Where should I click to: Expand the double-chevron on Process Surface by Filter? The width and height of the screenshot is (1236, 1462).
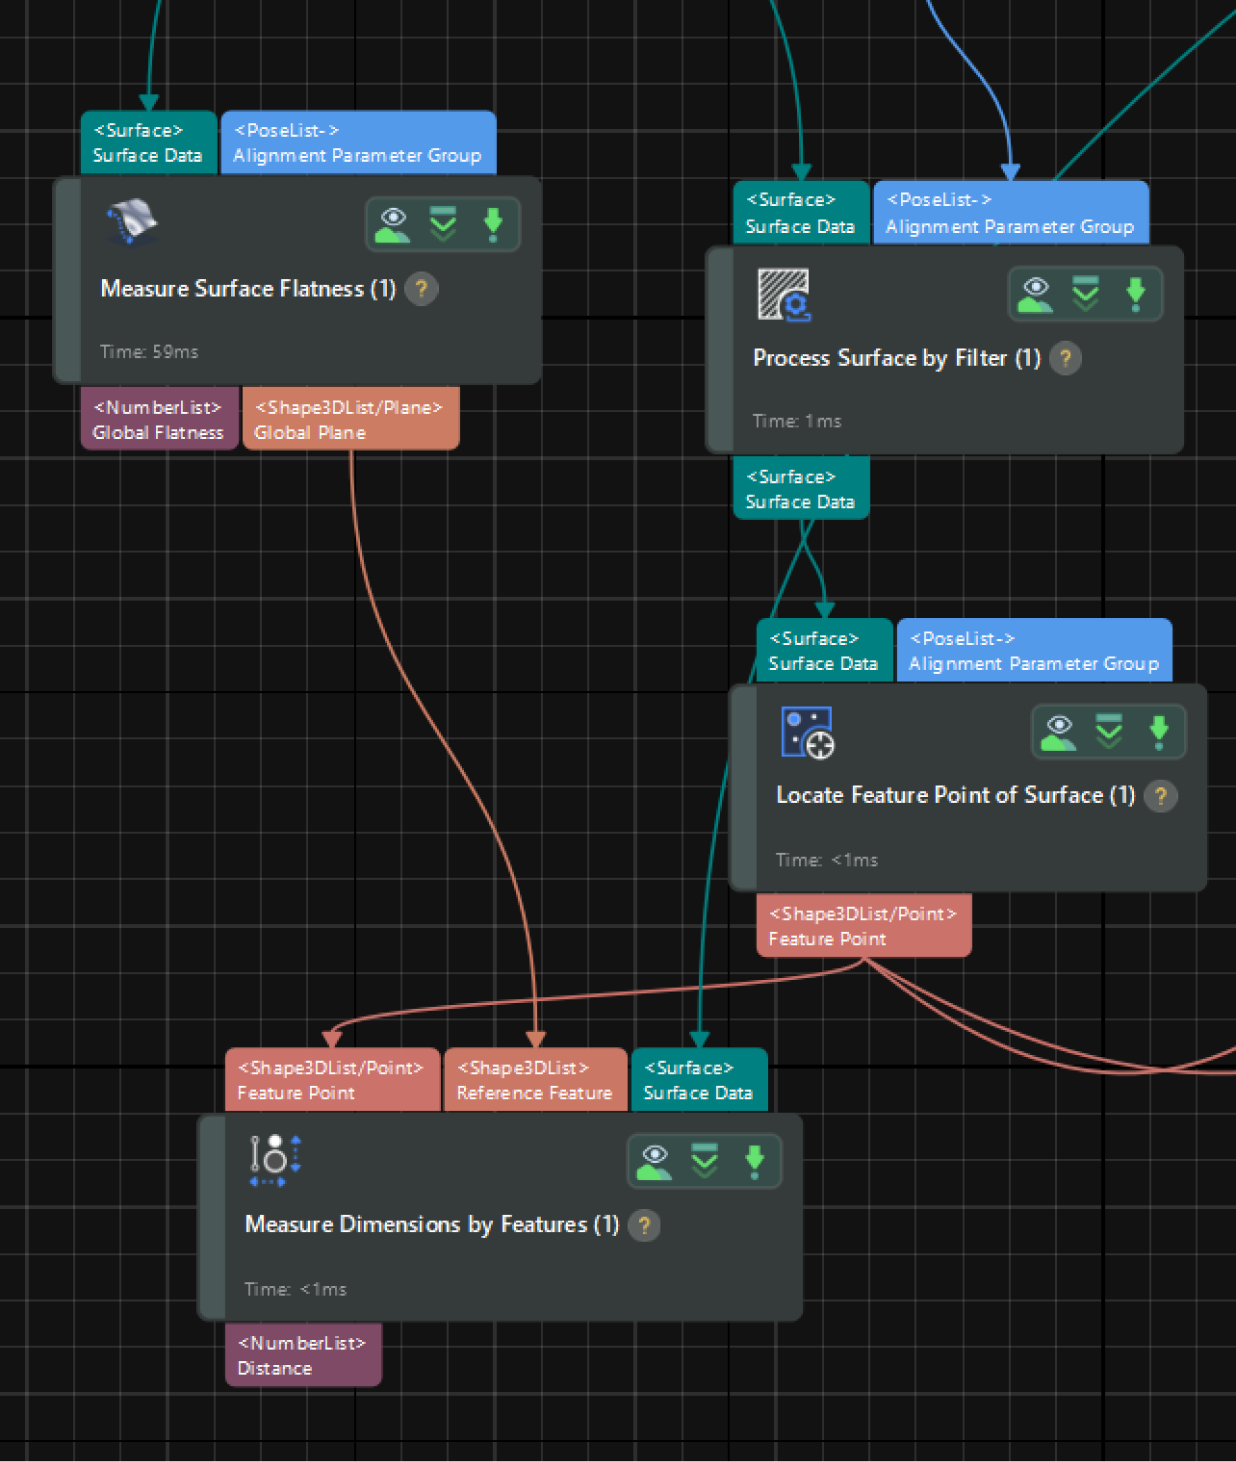[1085, 294]
